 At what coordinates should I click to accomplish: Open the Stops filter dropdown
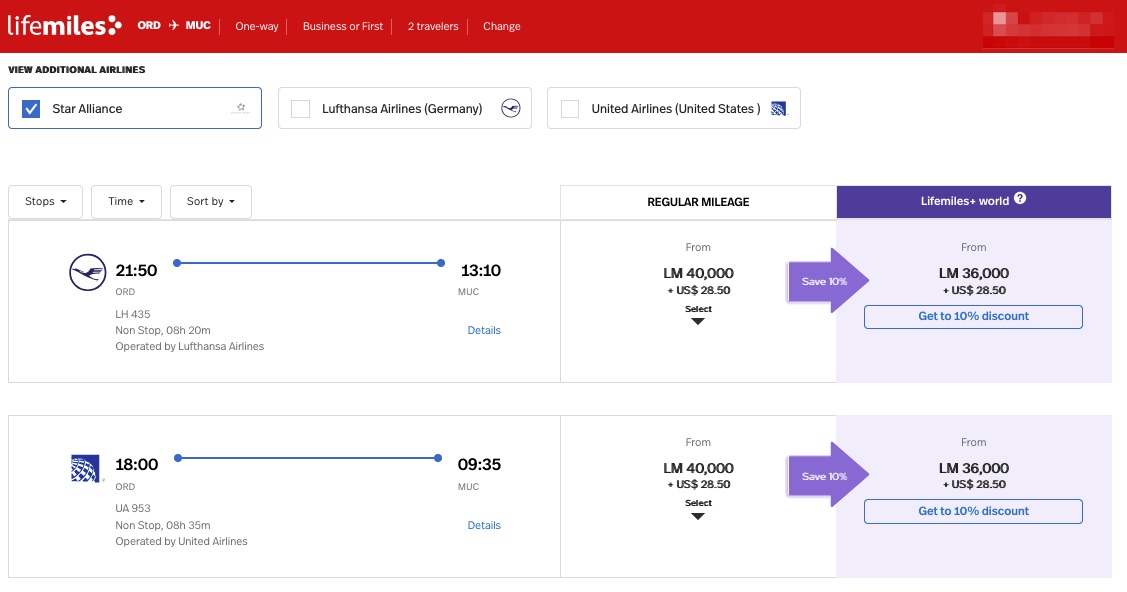coord(46,201)
